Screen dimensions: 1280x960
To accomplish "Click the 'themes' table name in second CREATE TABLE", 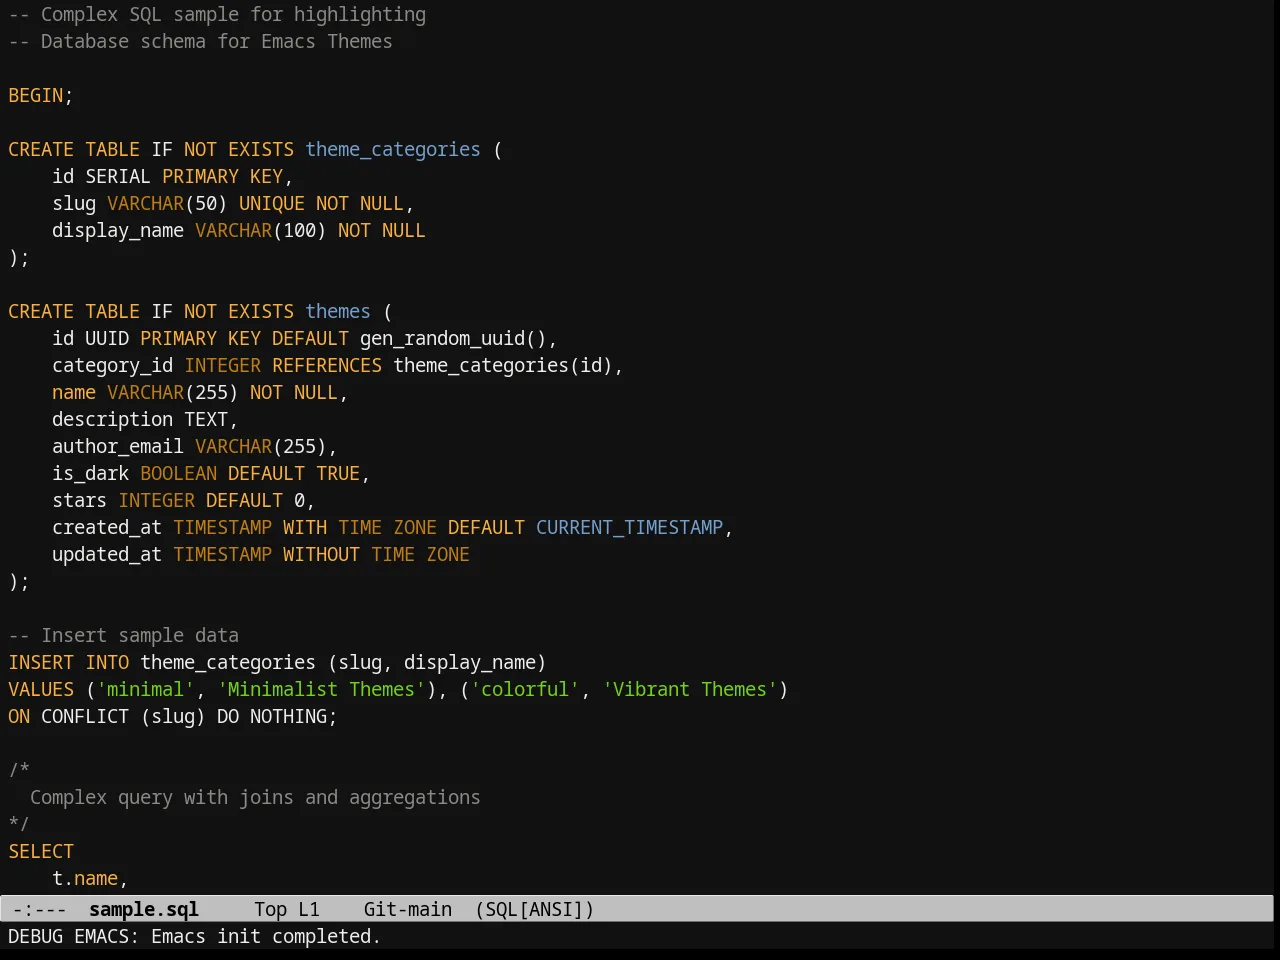I will [x=338, y=311].
